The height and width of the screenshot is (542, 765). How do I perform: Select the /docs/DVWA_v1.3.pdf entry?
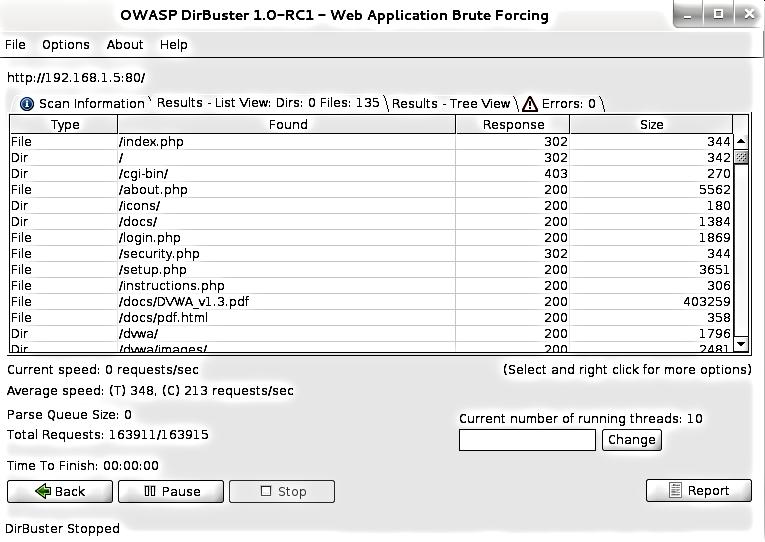click(x=371, y=301)
